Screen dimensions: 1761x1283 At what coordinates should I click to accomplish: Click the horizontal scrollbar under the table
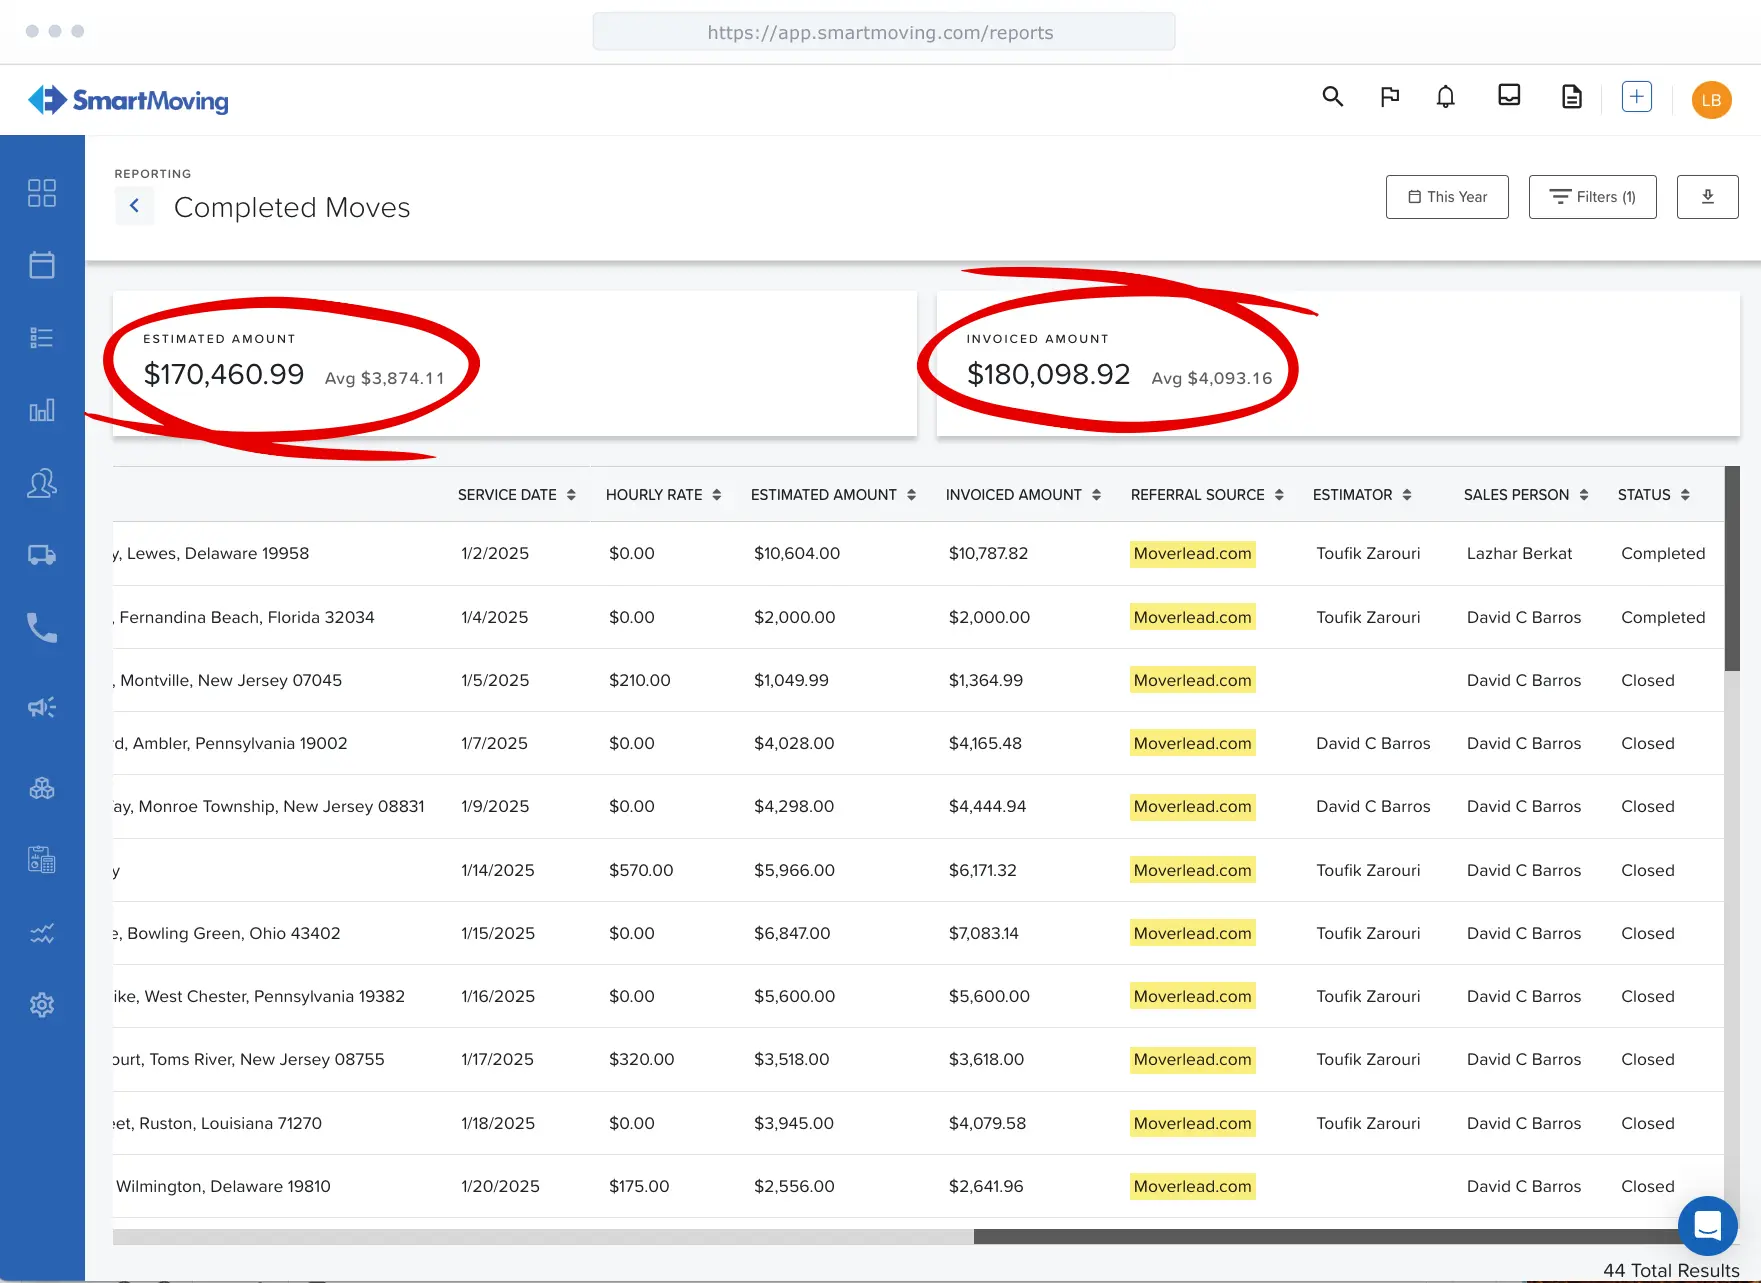coord(918,1237)
